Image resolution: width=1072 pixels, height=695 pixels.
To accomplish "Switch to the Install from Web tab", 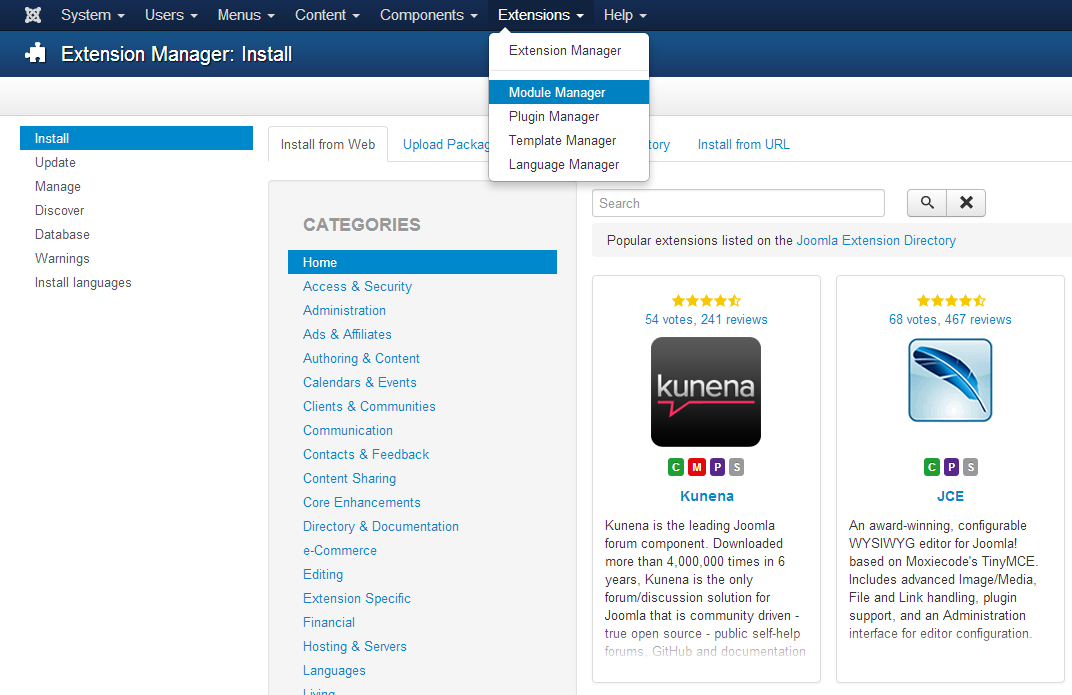I will pyautogui.click(x=328, y=144).
